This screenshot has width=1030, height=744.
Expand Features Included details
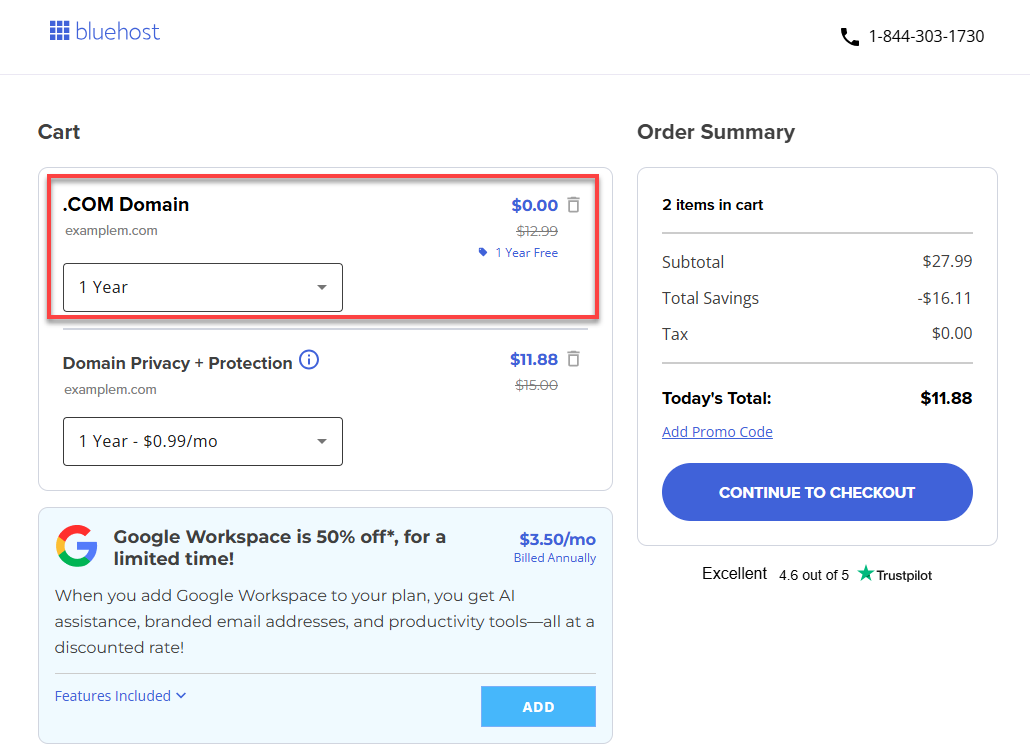(x=120, y=695)
